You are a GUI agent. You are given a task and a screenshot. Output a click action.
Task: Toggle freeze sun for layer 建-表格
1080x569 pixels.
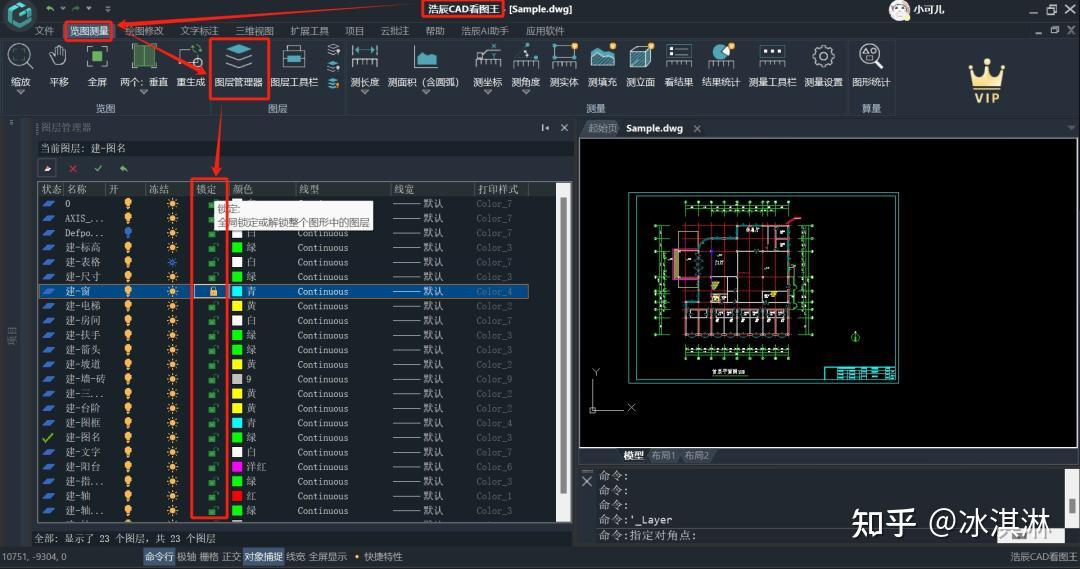(x=172, y=262)
